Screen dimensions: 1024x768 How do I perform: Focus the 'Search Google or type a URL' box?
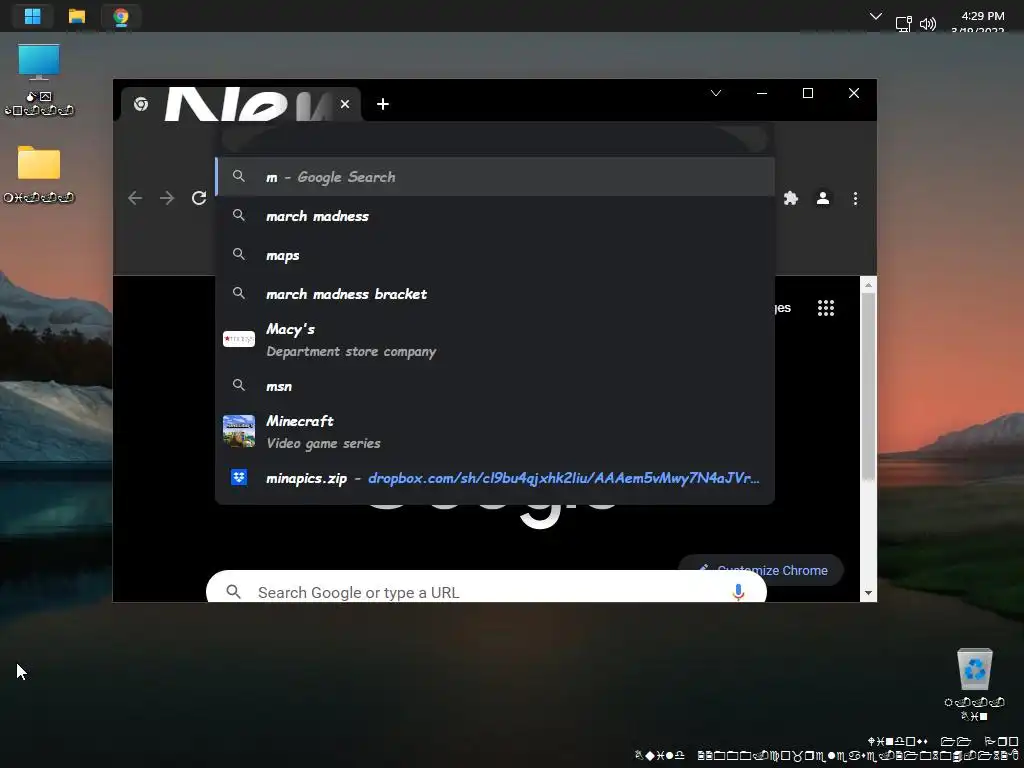pyautogui.click(x=486, y=586)
